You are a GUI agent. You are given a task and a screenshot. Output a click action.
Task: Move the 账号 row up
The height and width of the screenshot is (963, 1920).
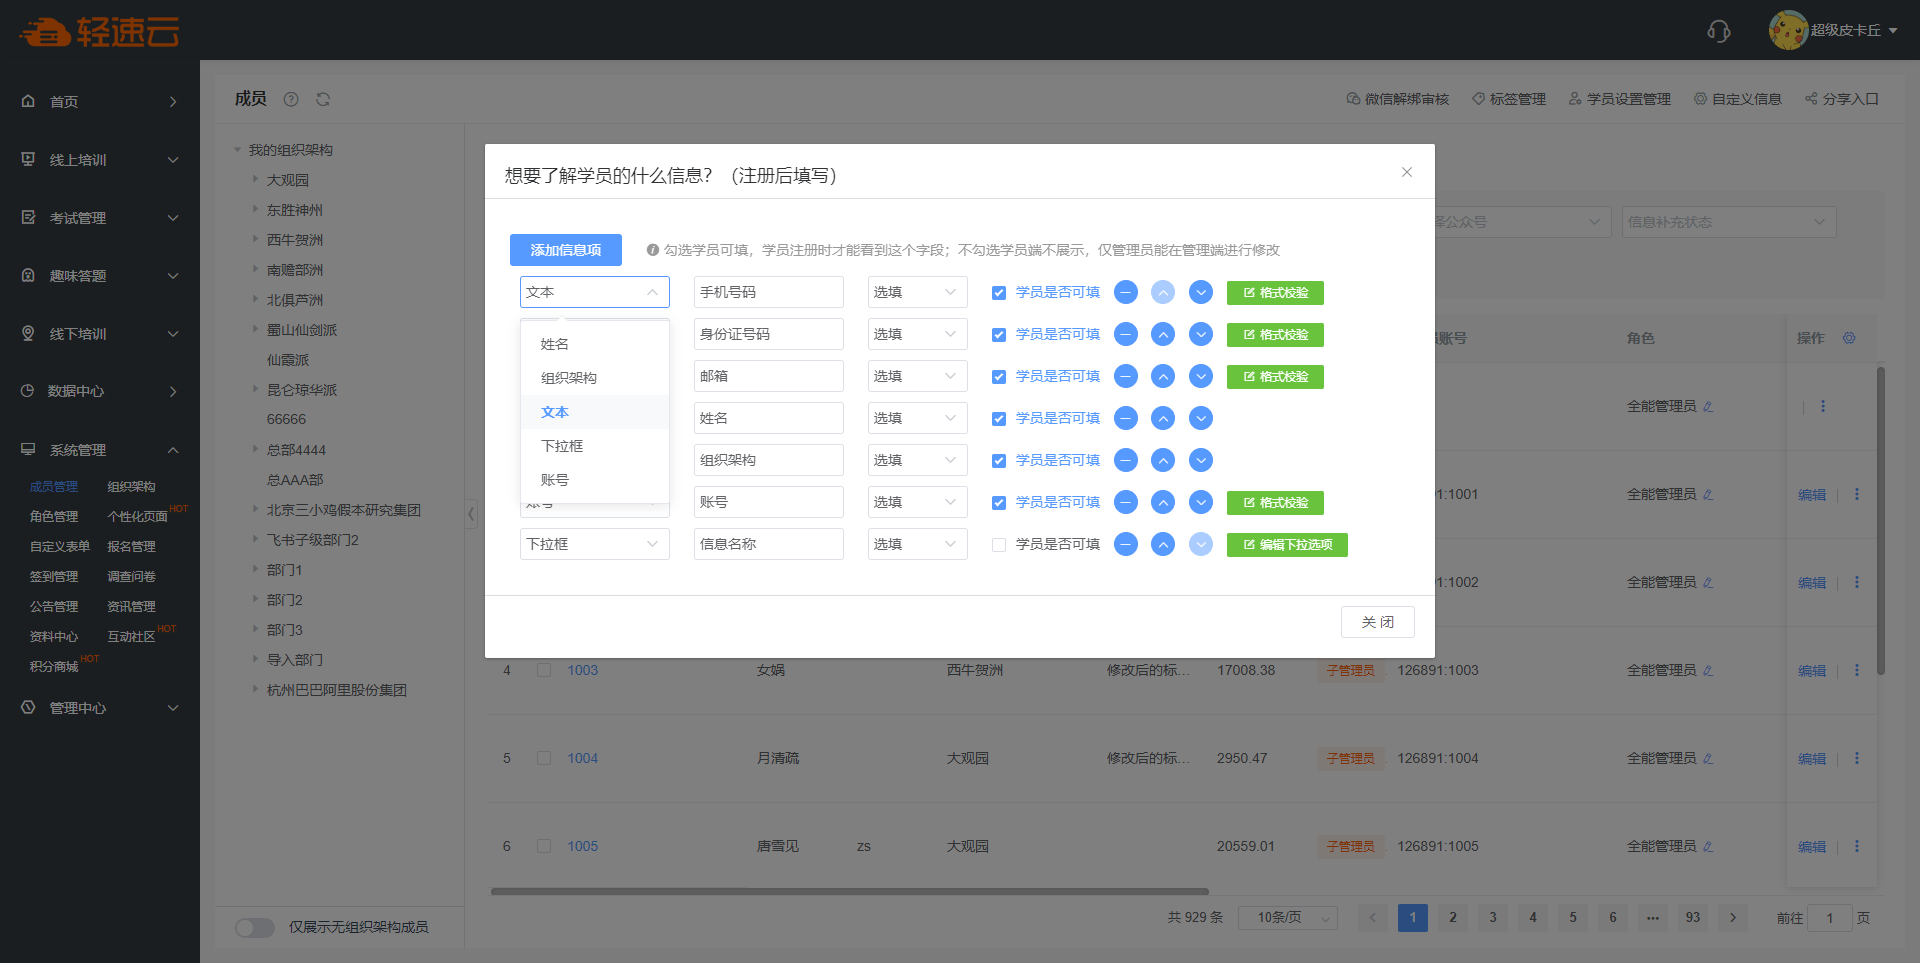click(x=1162, y=502)
